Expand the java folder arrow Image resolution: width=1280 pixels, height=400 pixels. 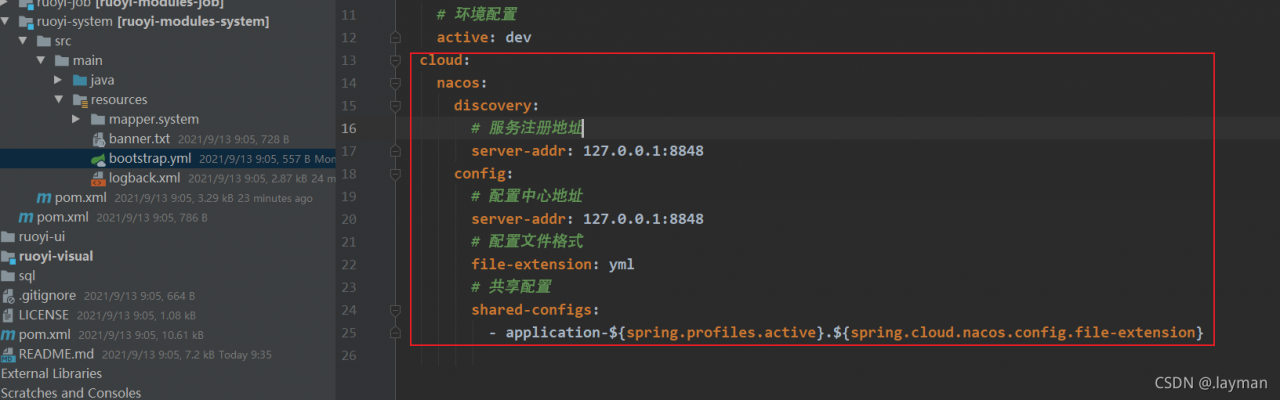[59, 80]
